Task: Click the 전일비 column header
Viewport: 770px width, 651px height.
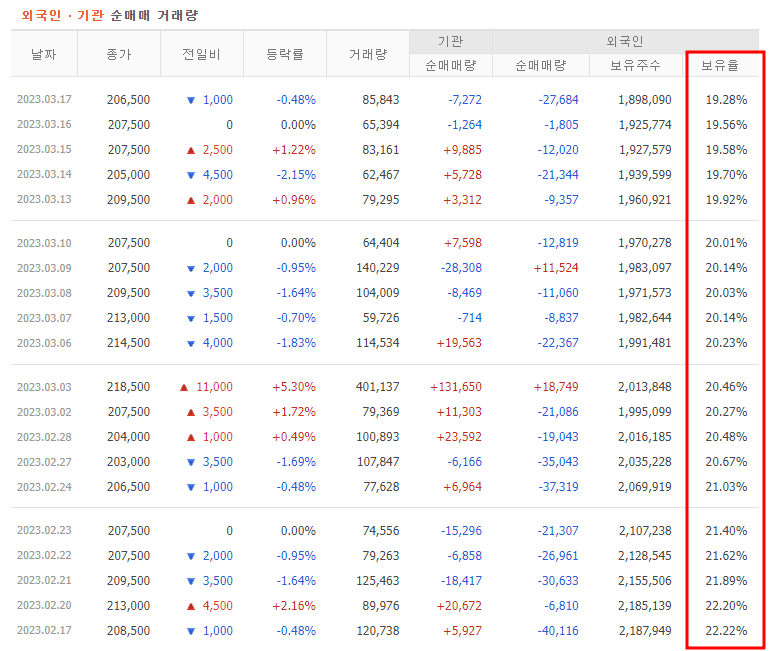Action: point(202,54)
